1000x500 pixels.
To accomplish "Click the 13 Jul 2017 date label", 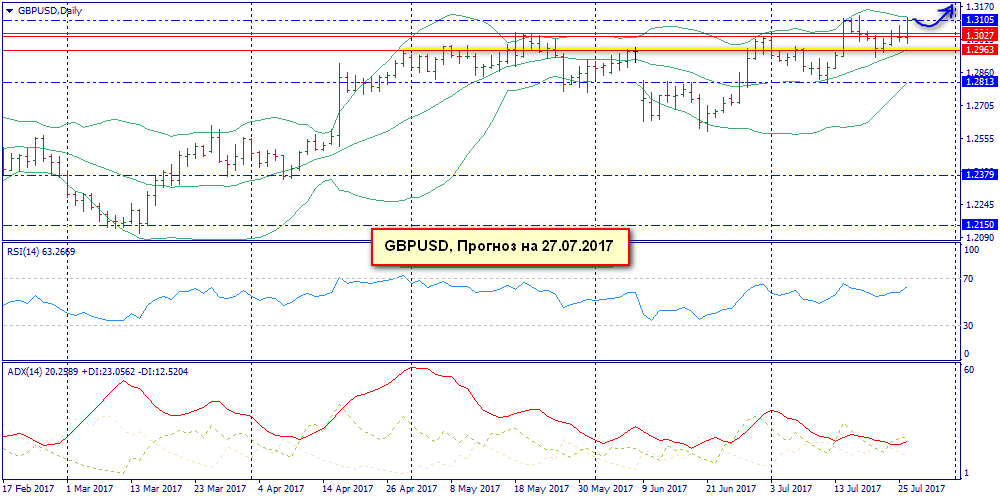I will point(858,487).
